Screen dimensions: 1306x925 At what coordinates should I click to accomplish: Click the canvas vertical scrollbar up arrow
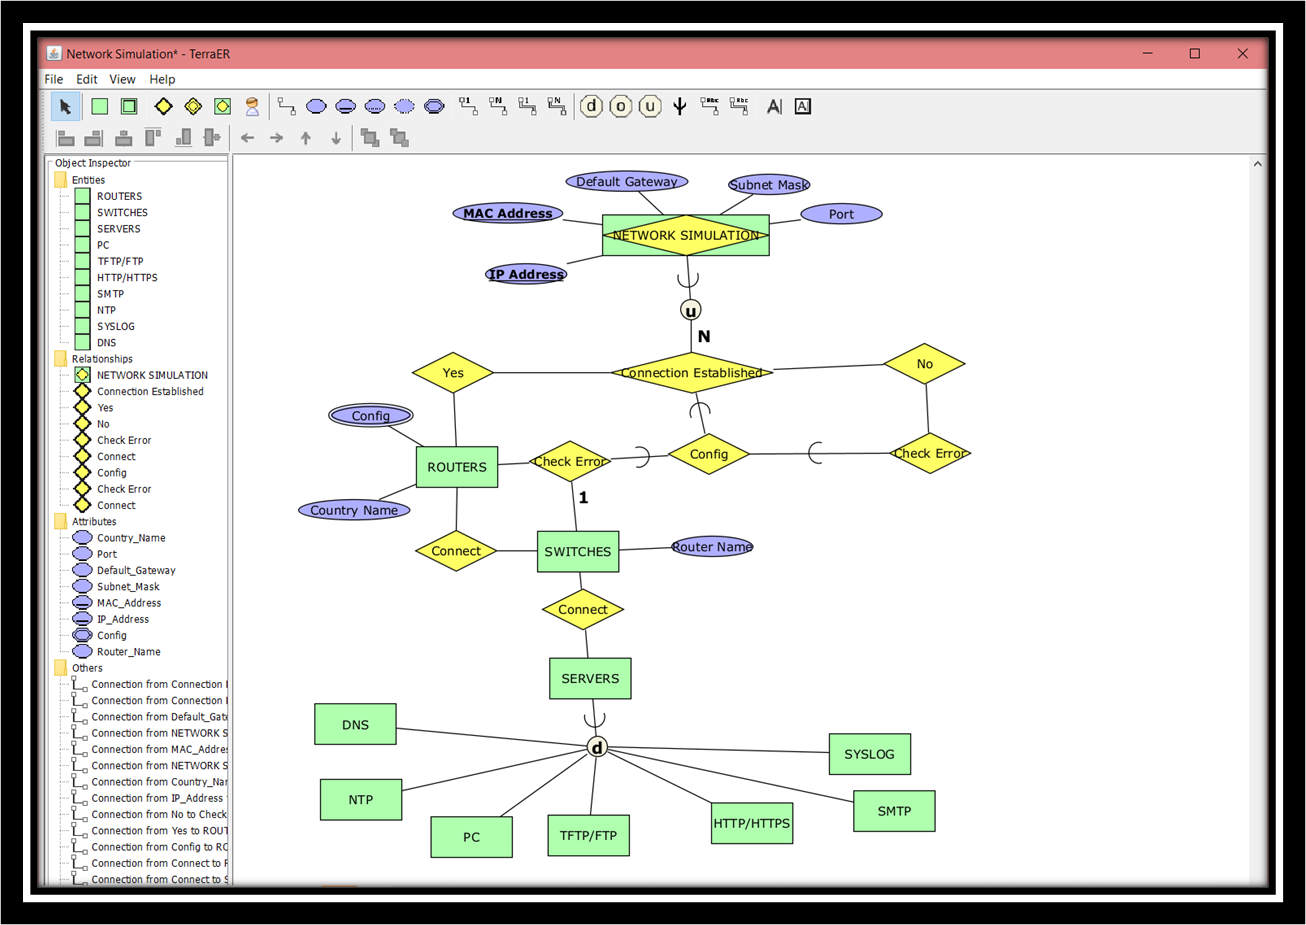[1257, 162]
